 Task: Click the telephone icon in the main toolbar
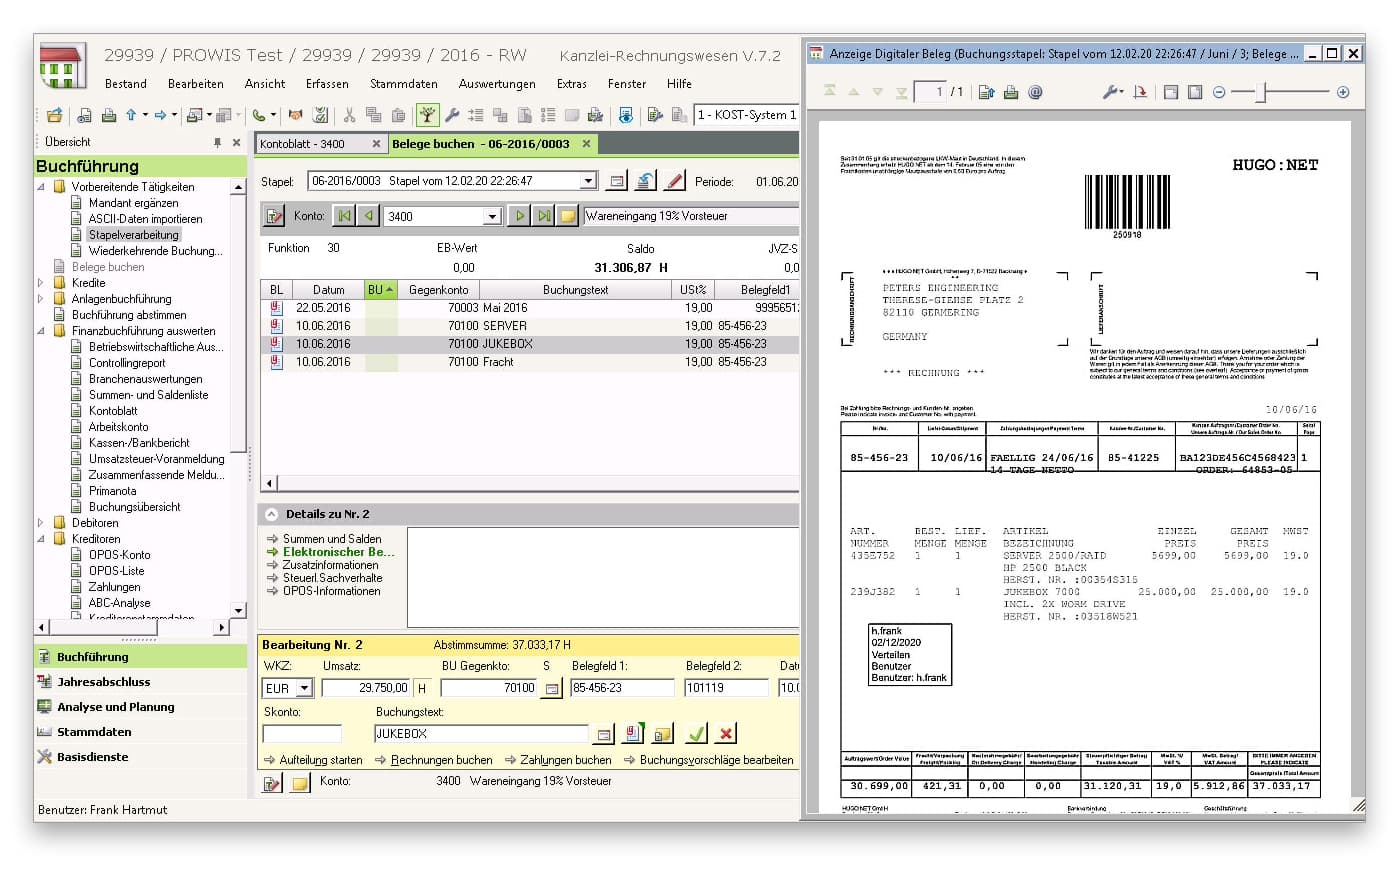[256, 115]
